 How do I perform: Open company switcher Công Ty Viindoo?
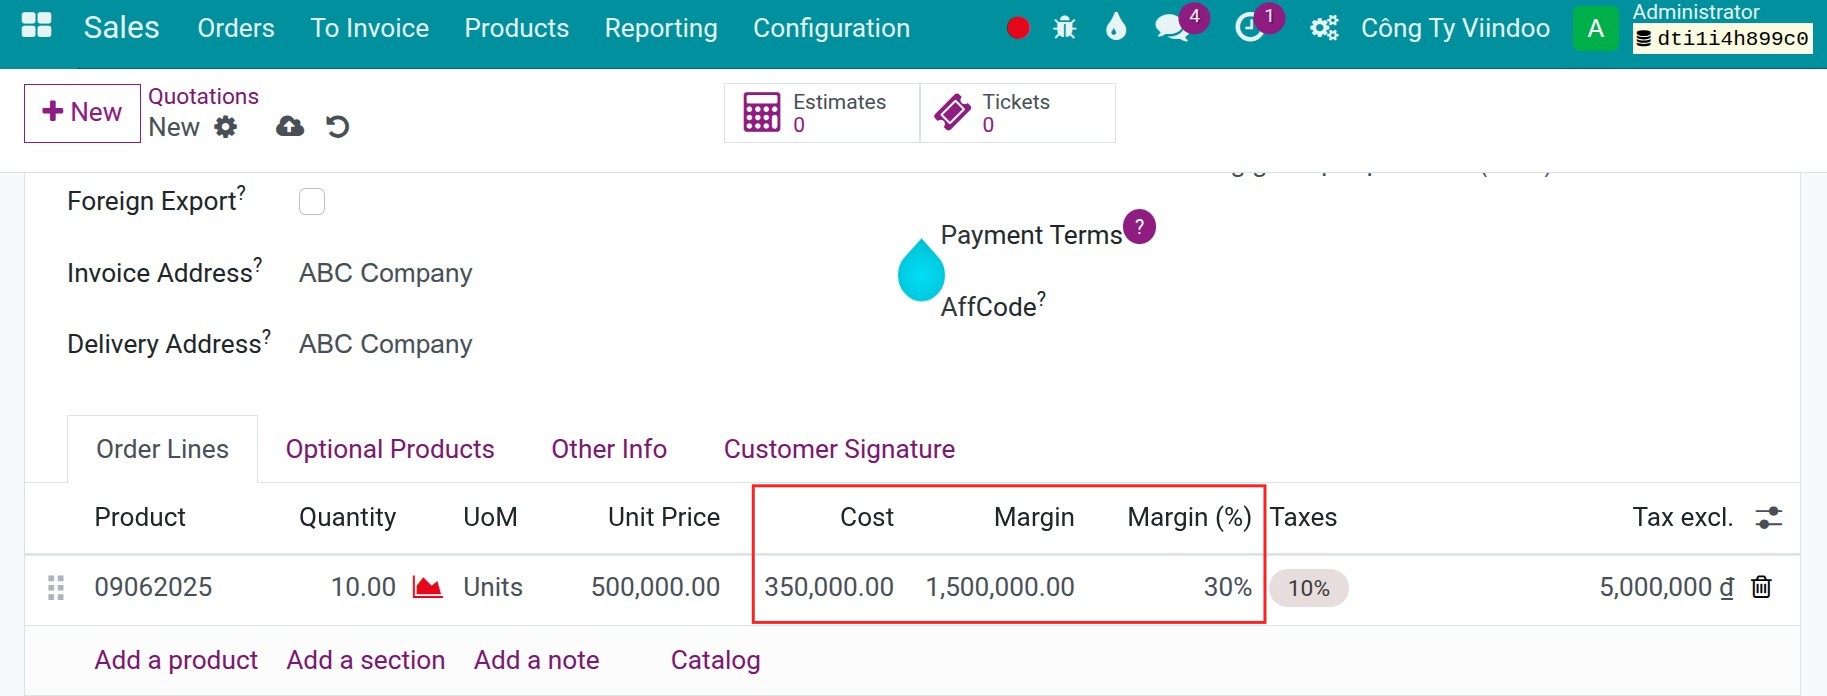coord(1455,28)
